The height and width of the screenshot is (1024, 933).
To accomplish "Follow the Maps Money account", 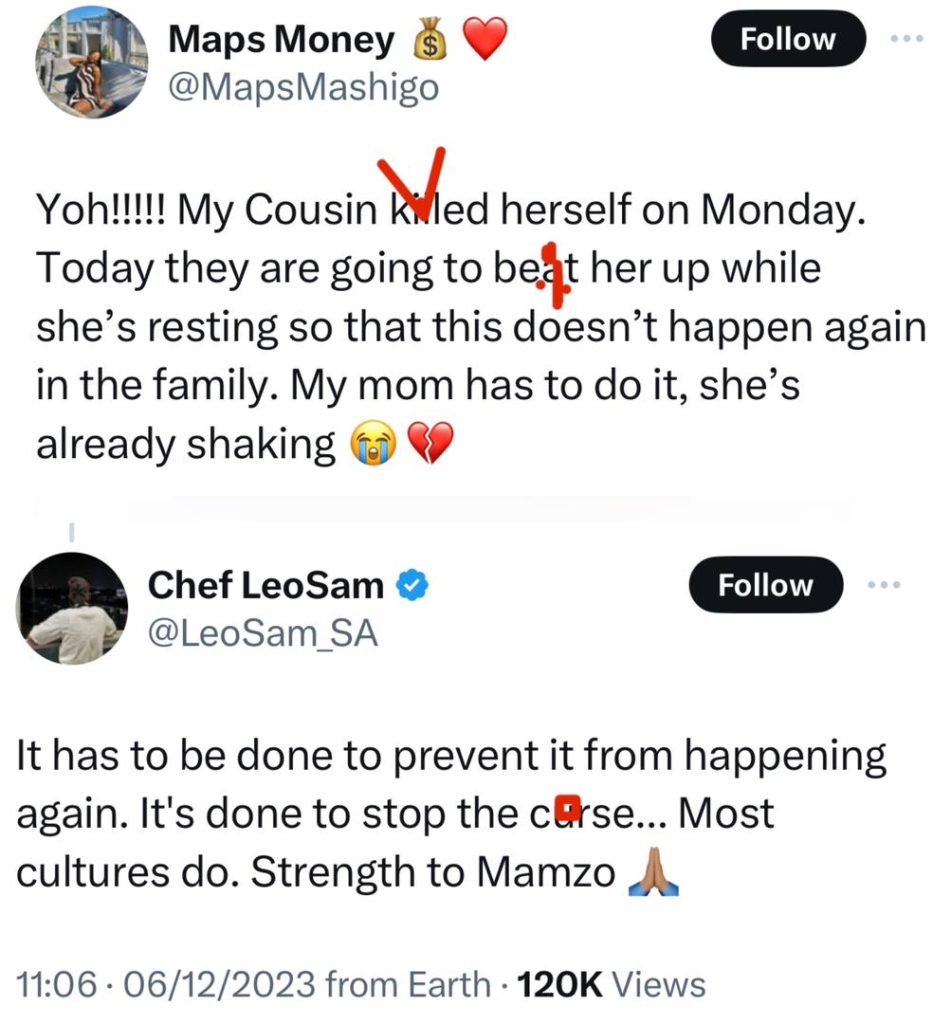I will pos(788,39).
